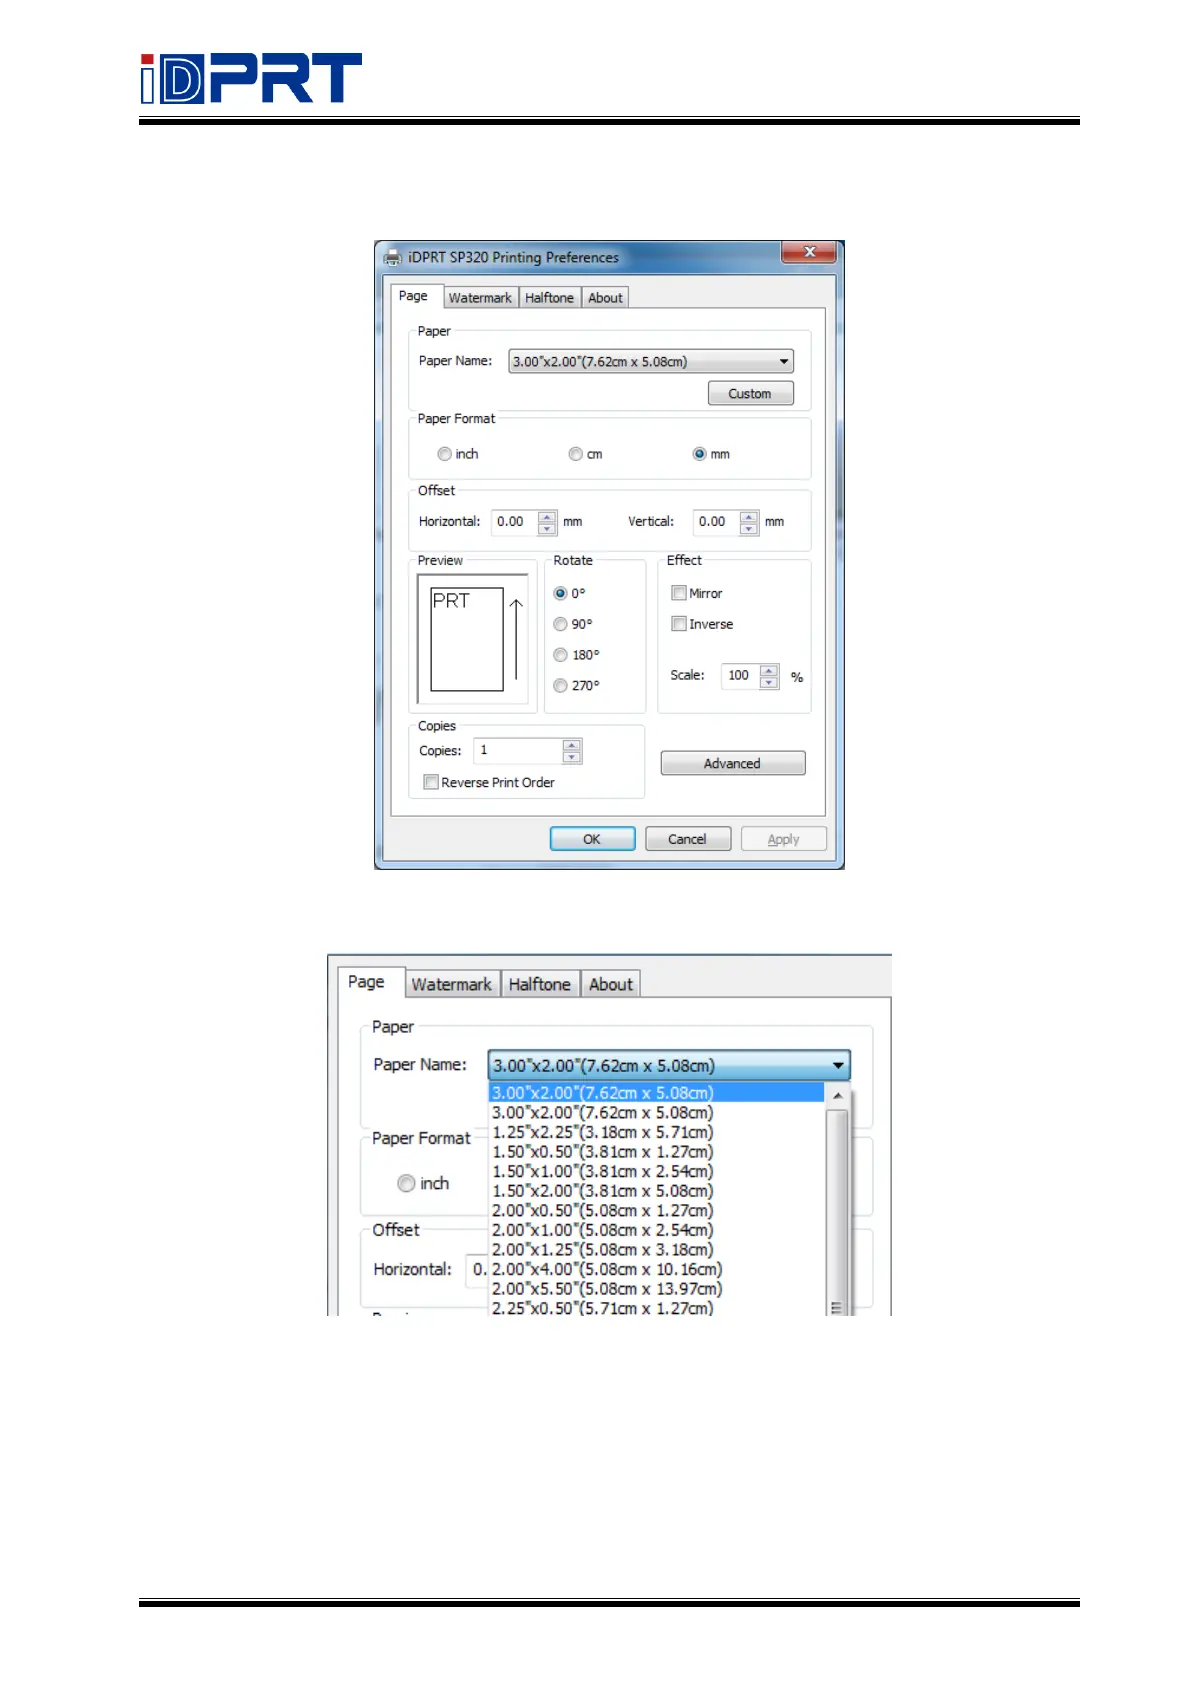Click the dropdown list scroll-up arrow
Image resolution: width=1191 pixels, height=1684 pixels.
point(837,1096)
